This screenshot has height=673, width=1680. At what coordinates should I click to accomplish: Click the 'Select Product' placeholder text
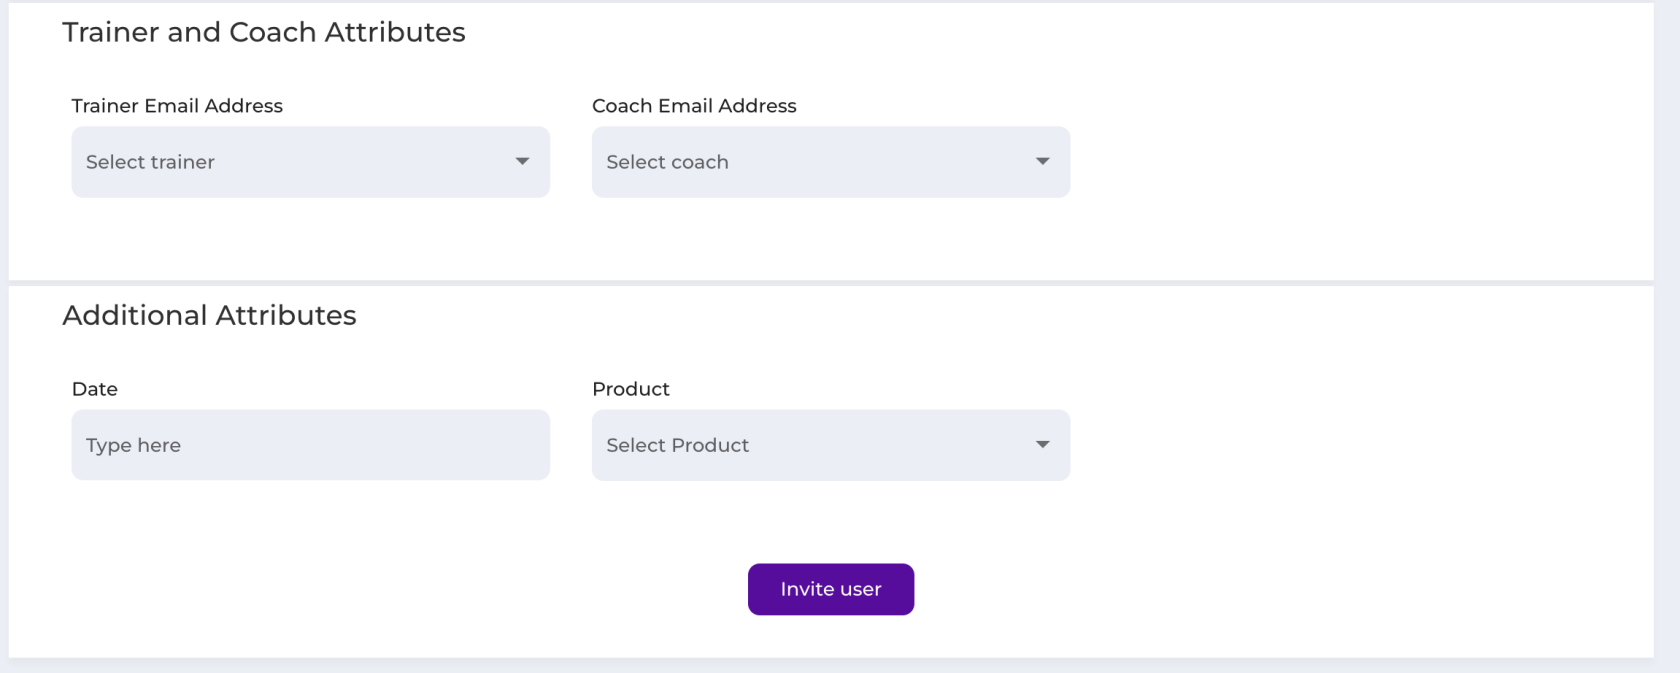pos(677,445)
